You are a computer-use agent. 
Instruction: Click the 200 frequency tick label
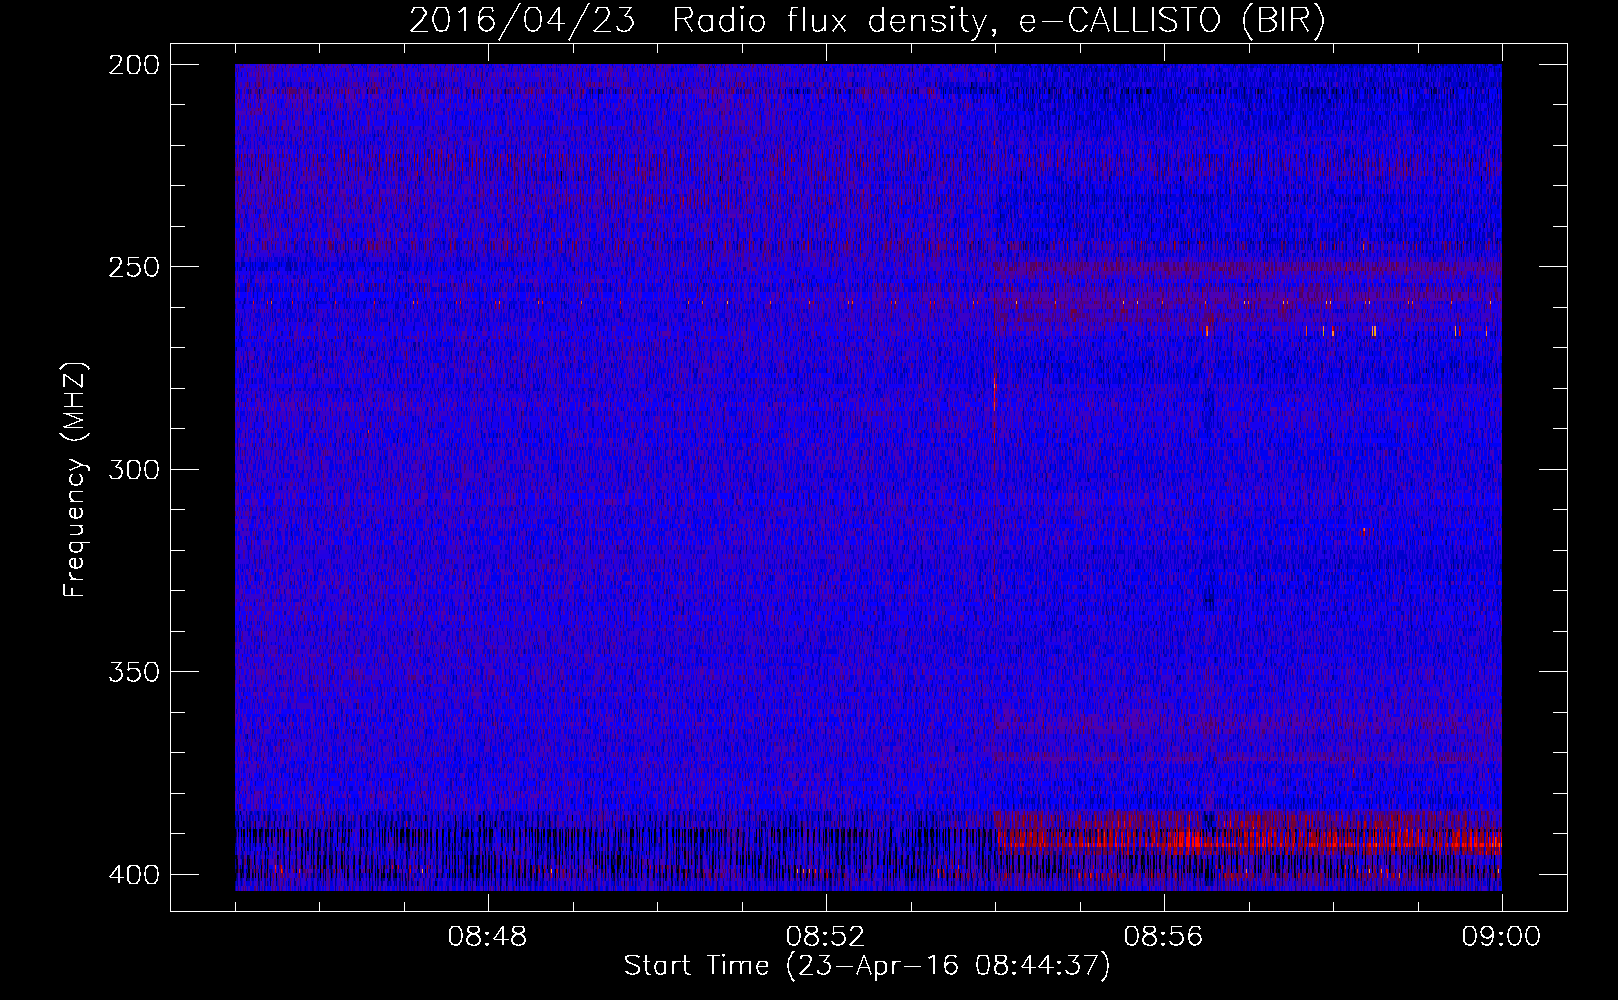[133, 65]
